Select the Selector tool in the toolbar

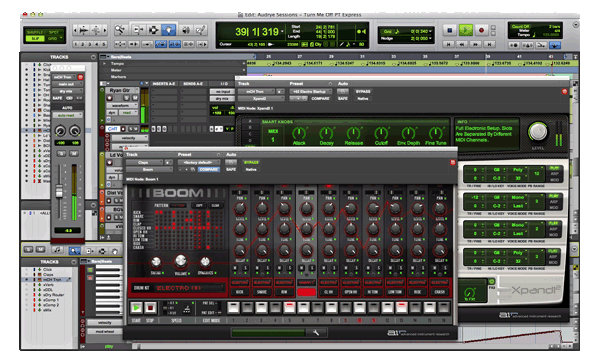coord(153,29)
